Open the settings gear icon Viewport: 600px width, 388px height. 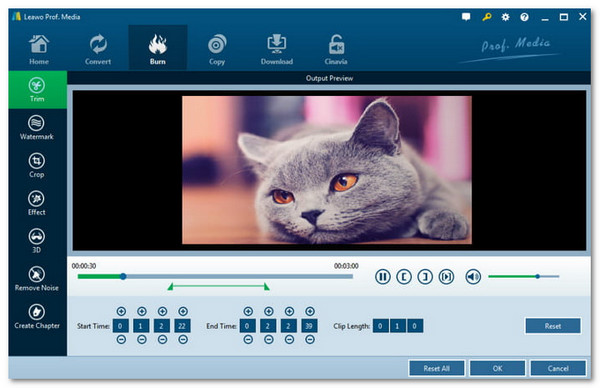505,17
